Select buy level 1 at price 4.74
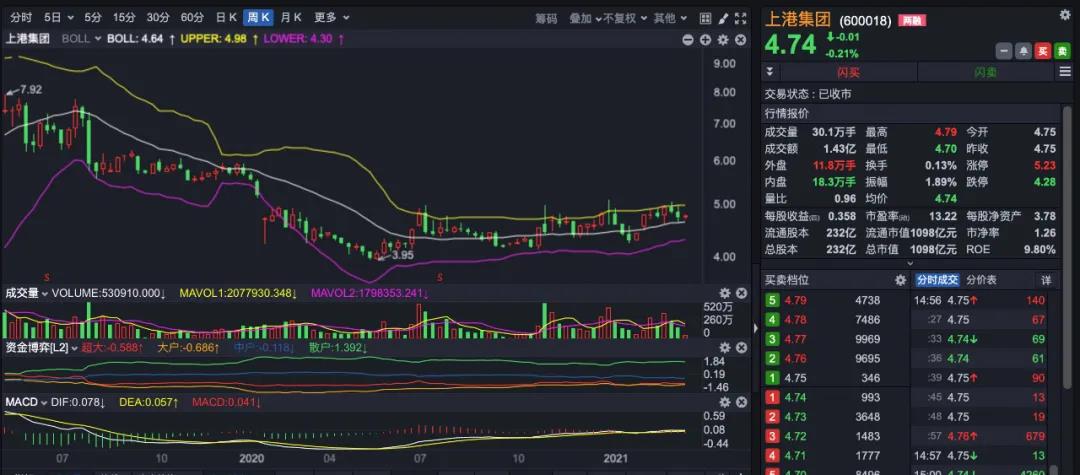The height and width of the screenshot is (475, 1080). pyautogui.click(x=835, y=397)
